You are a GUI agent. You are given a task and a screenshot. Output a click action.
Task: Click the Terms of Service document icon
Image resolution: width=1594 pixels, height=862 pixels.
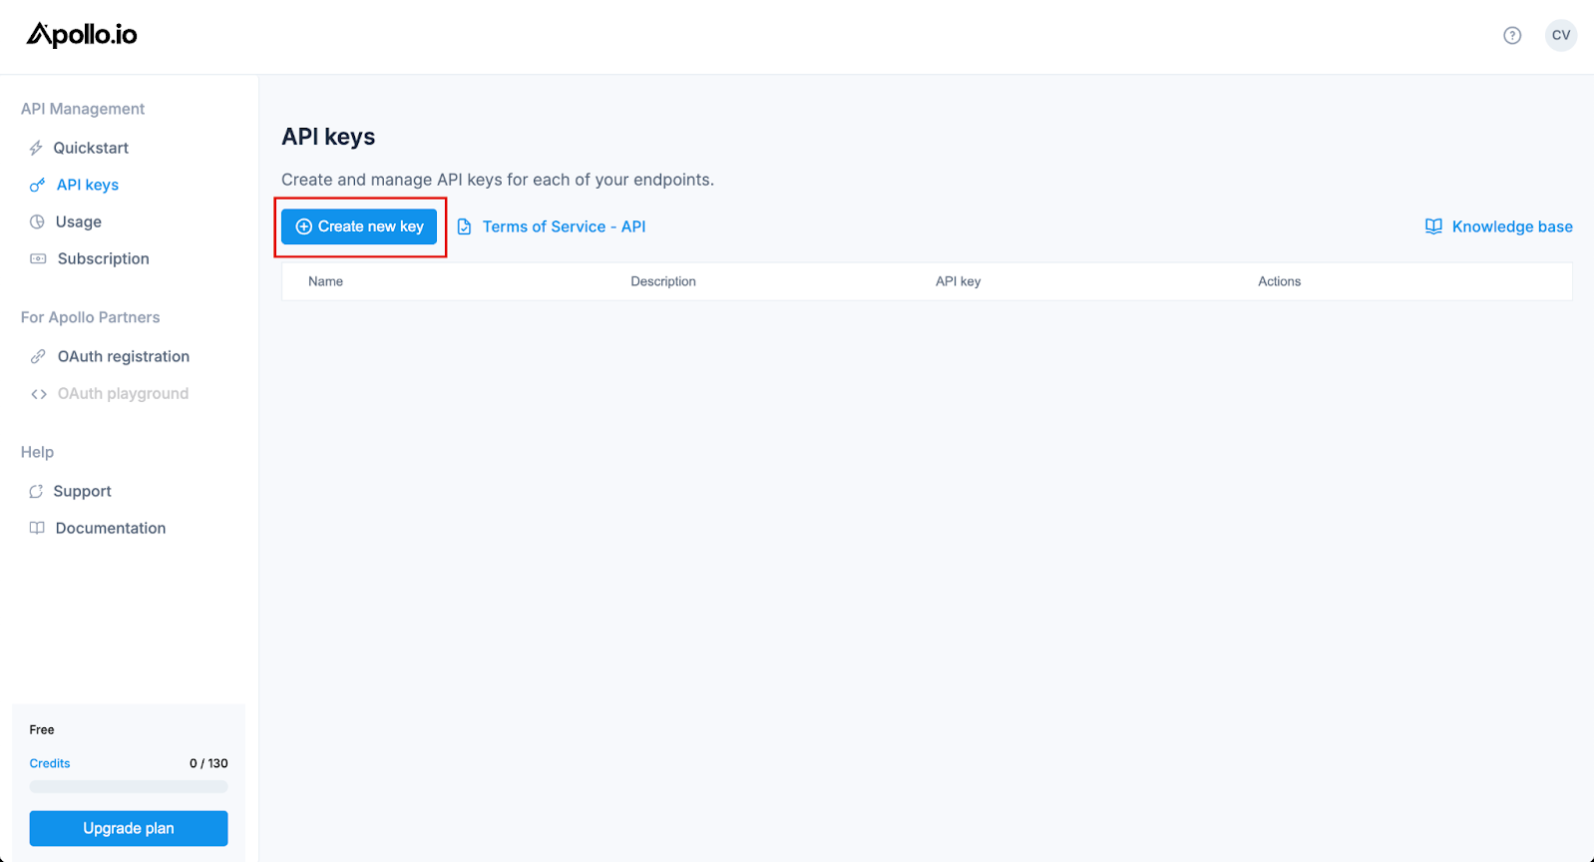[464, 227]
